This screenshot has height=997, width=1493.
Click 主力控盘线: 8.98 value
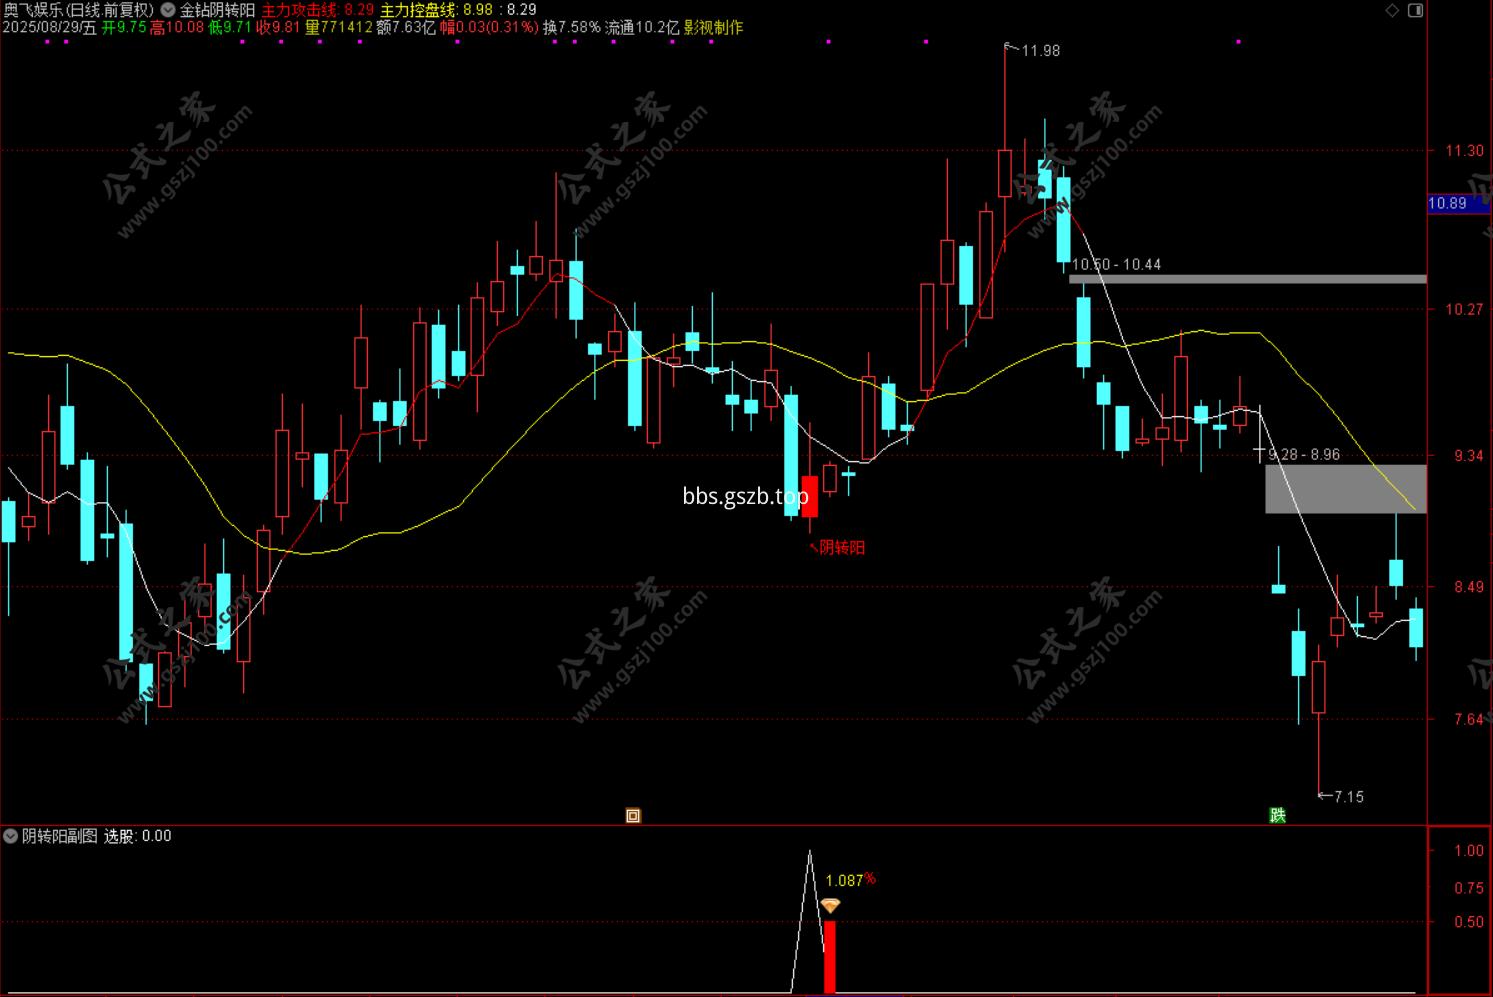(x=436, y=10)
